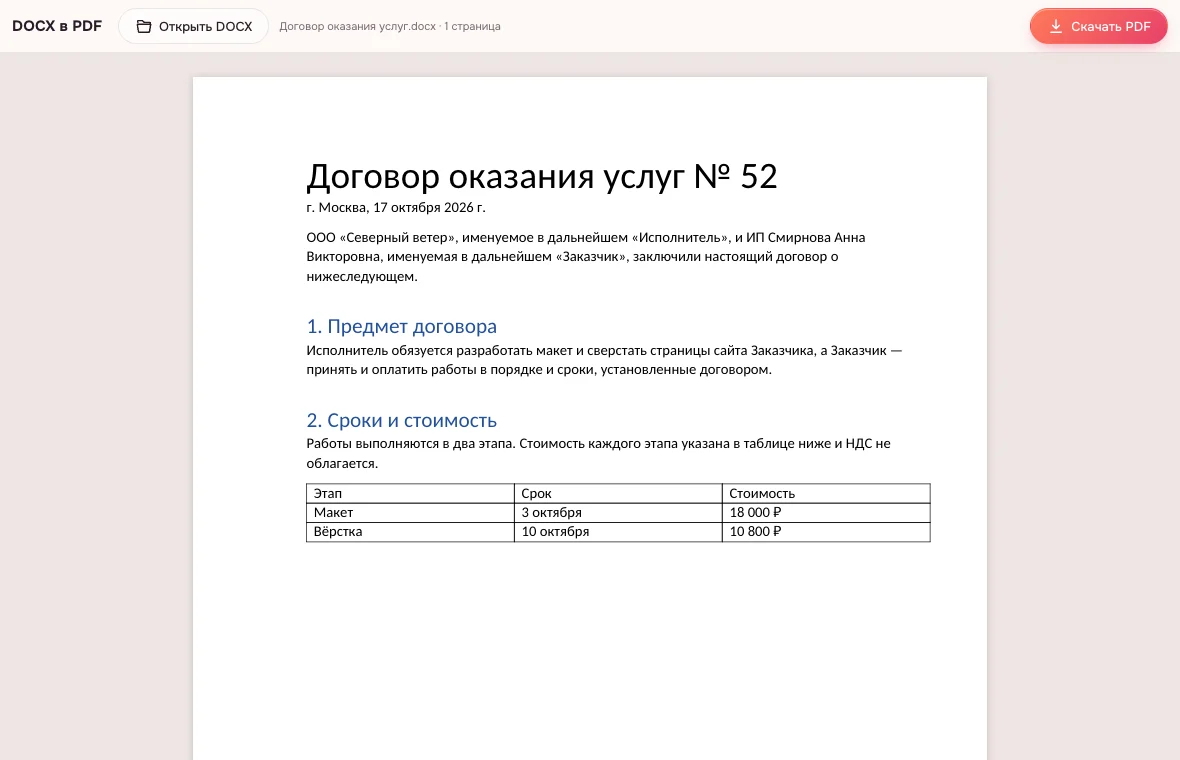Click the table header cell Стоимость
Image resolution: width=1180 pixels, height=760 pixels.
click(826, 494)
